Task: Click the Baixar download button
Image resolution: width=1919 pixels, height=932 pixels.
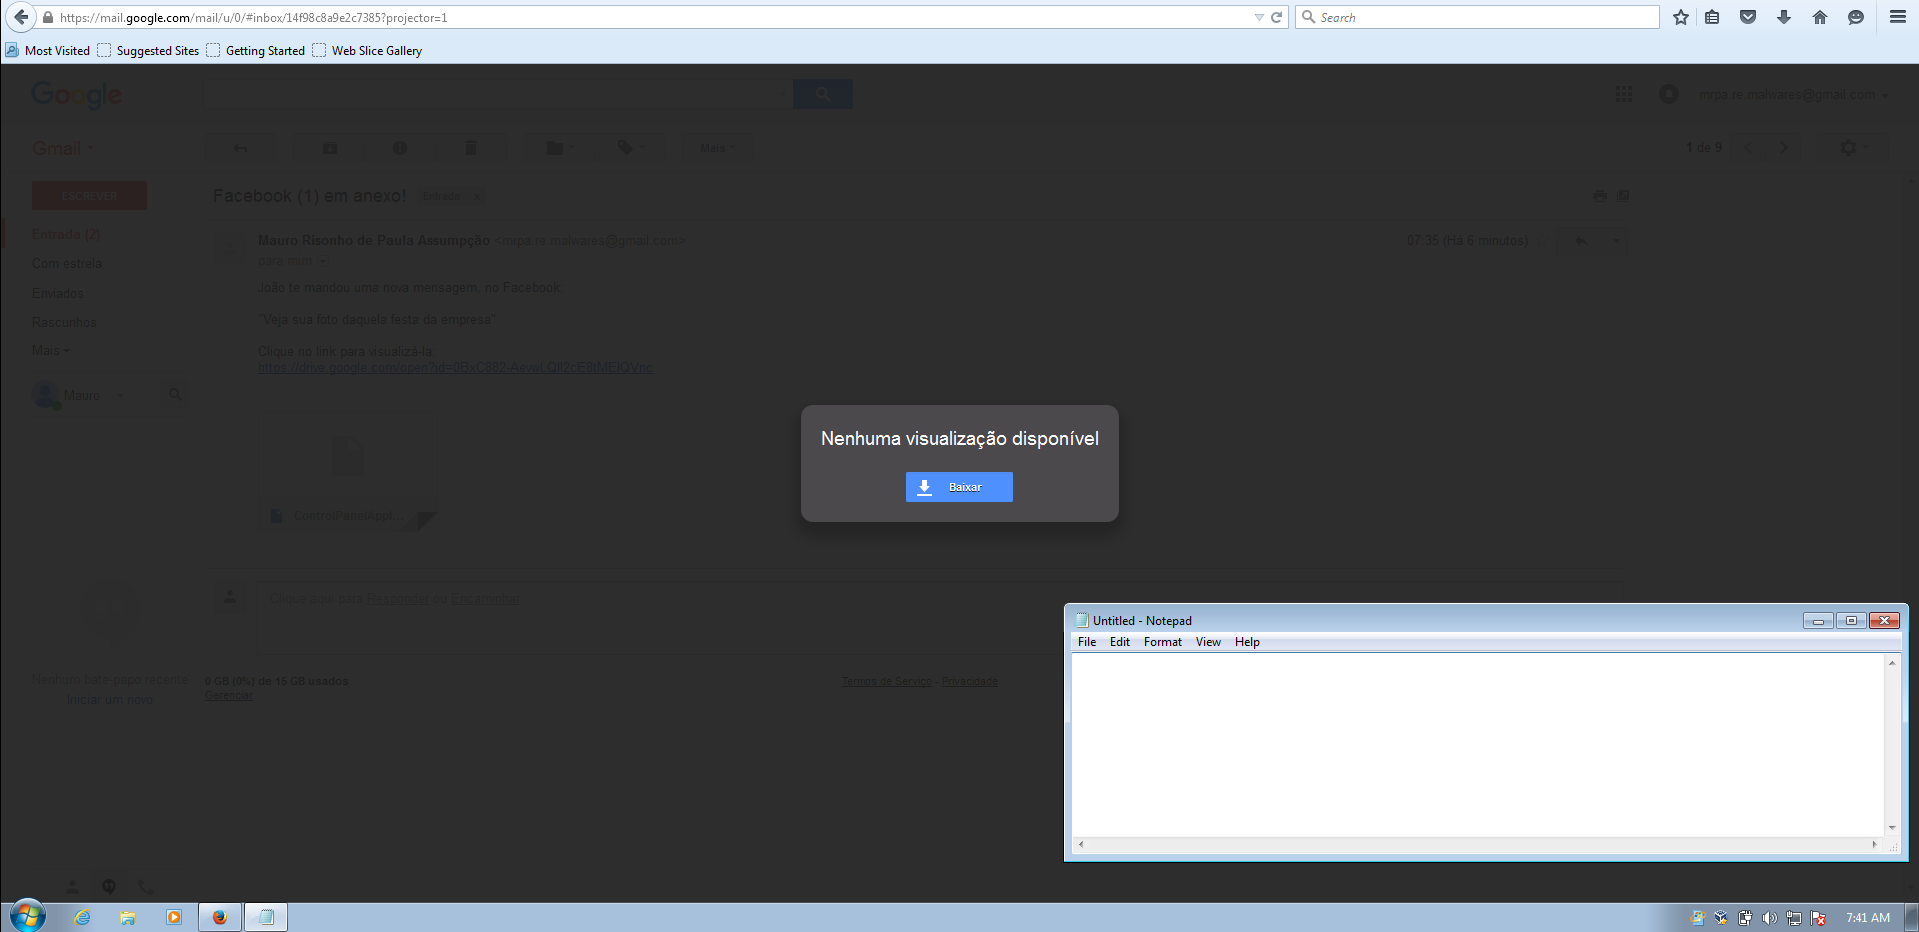Action: (958, 487)
